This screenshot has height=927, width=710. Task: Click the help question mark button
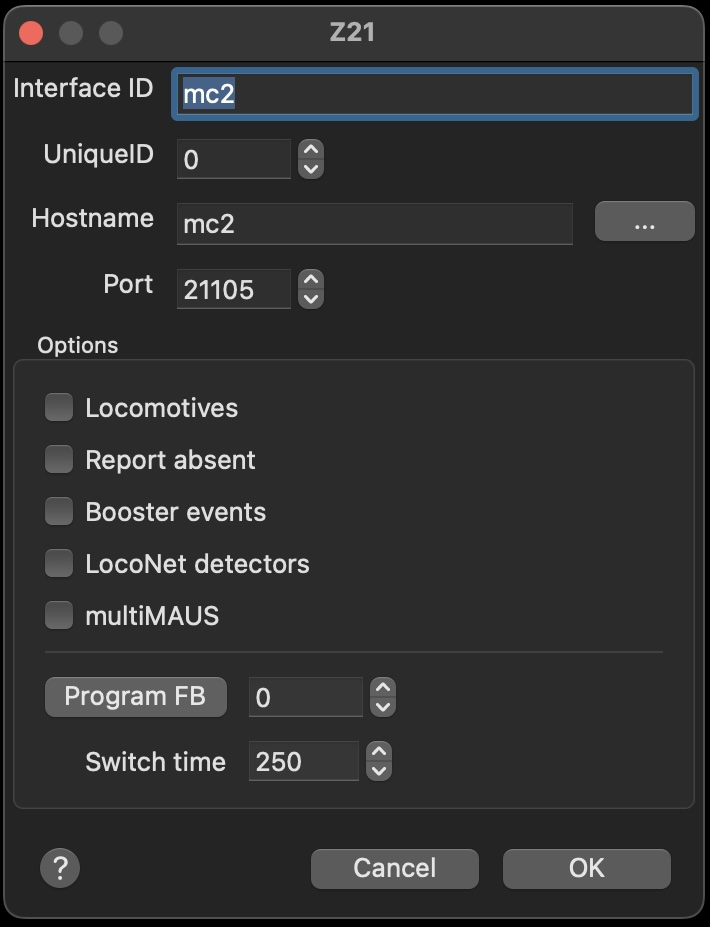pyautogui.click(x=60, y=867)
